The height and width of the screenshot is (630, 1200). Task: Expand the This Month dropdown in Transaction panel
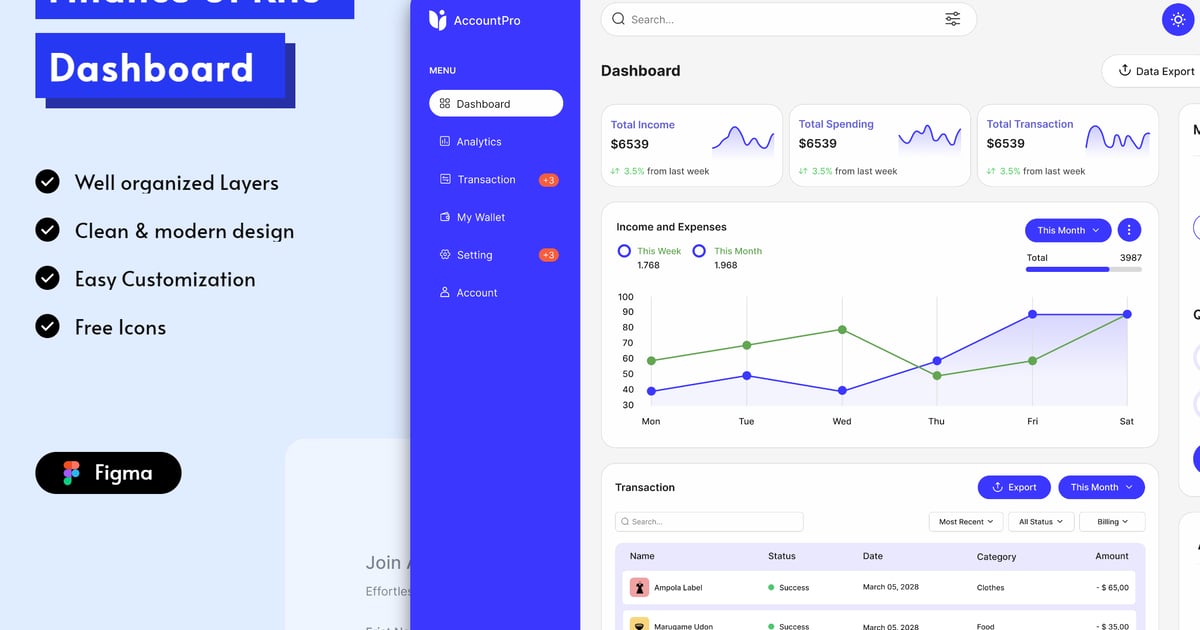pos(1101,487)
